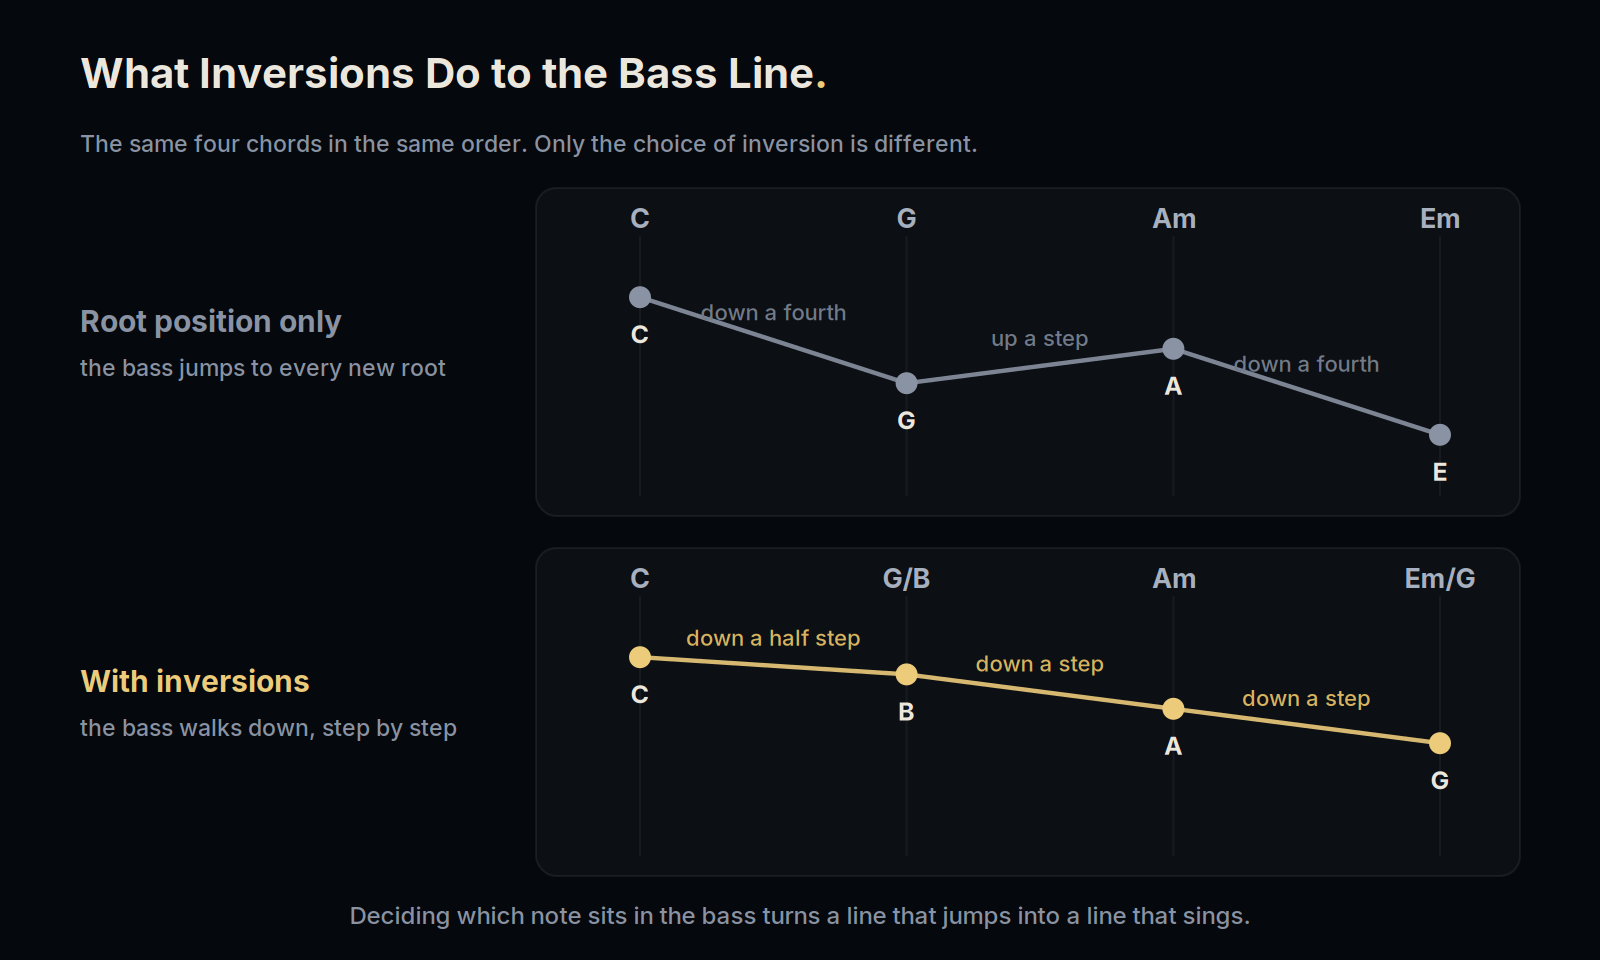The image size is (1600, 960).
Task: Click the 'down a half step' label
Action: (x=773, y=638)
